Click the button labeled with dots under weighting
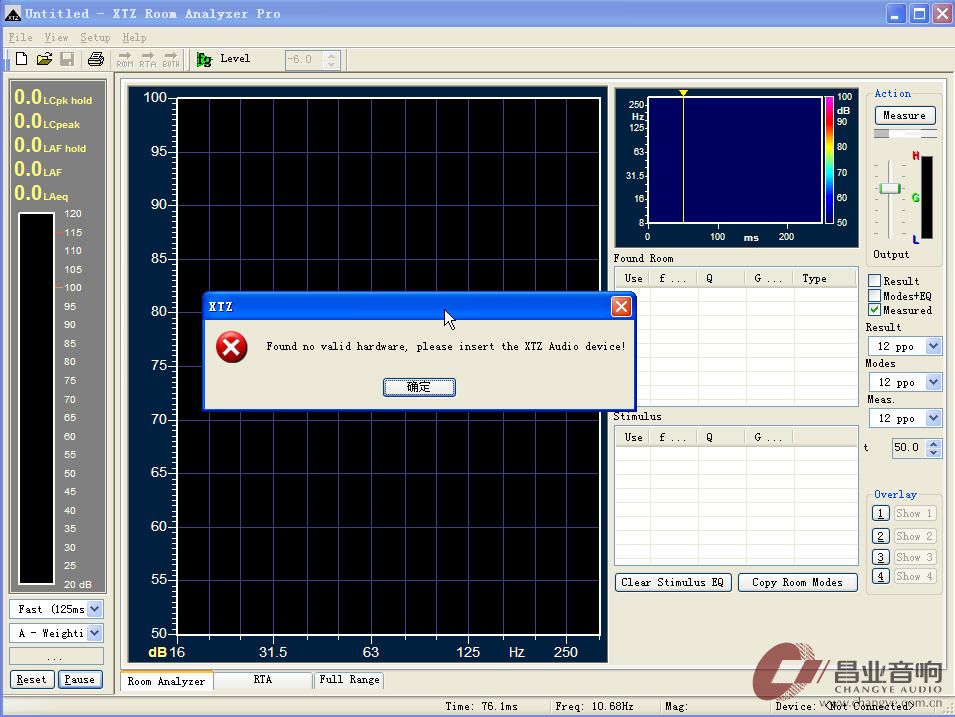 (56, 657)
